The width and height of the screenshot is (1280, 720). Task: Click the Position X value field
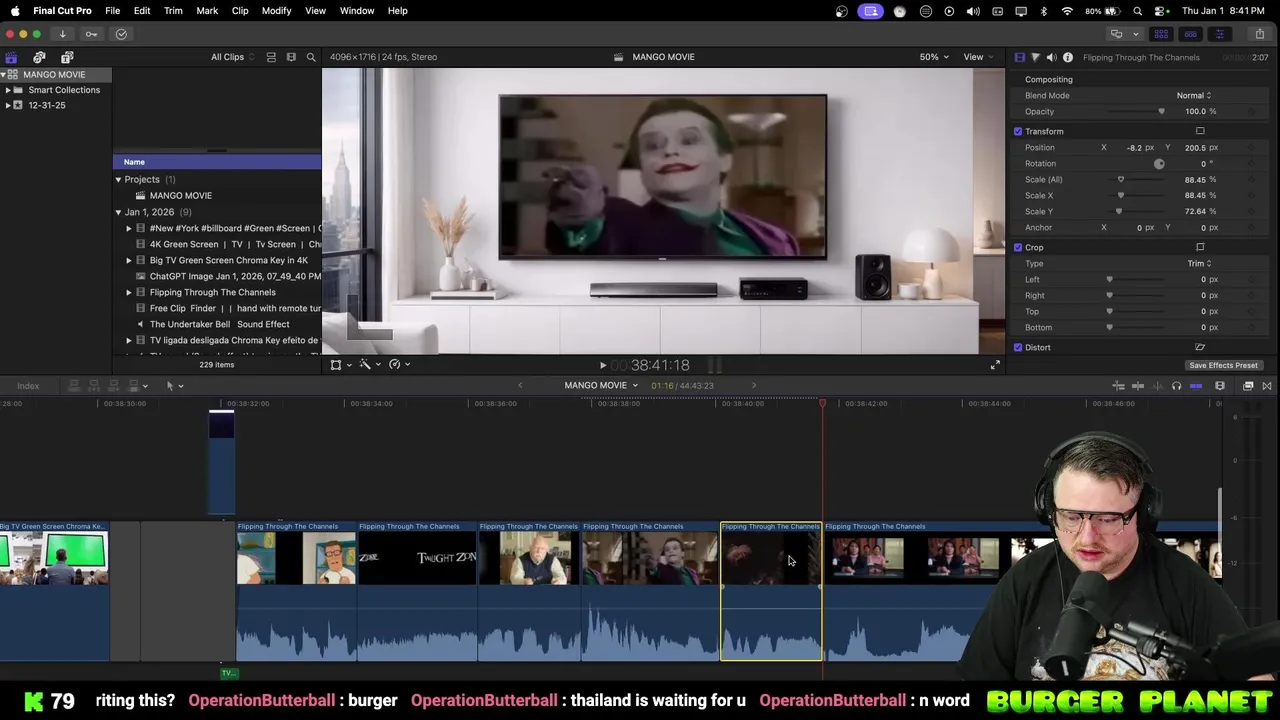[1133, 147]
